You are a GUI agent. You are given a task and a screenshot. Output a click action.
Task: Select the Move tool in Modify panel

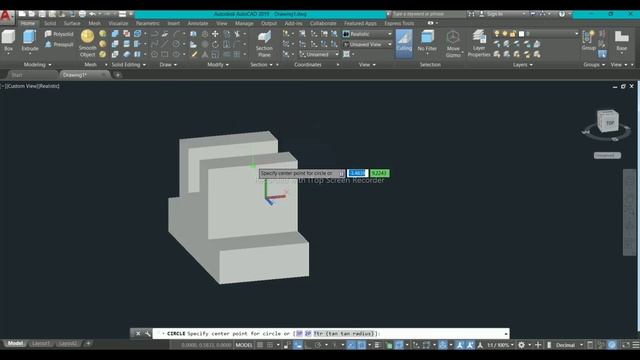tap(215, 34)
